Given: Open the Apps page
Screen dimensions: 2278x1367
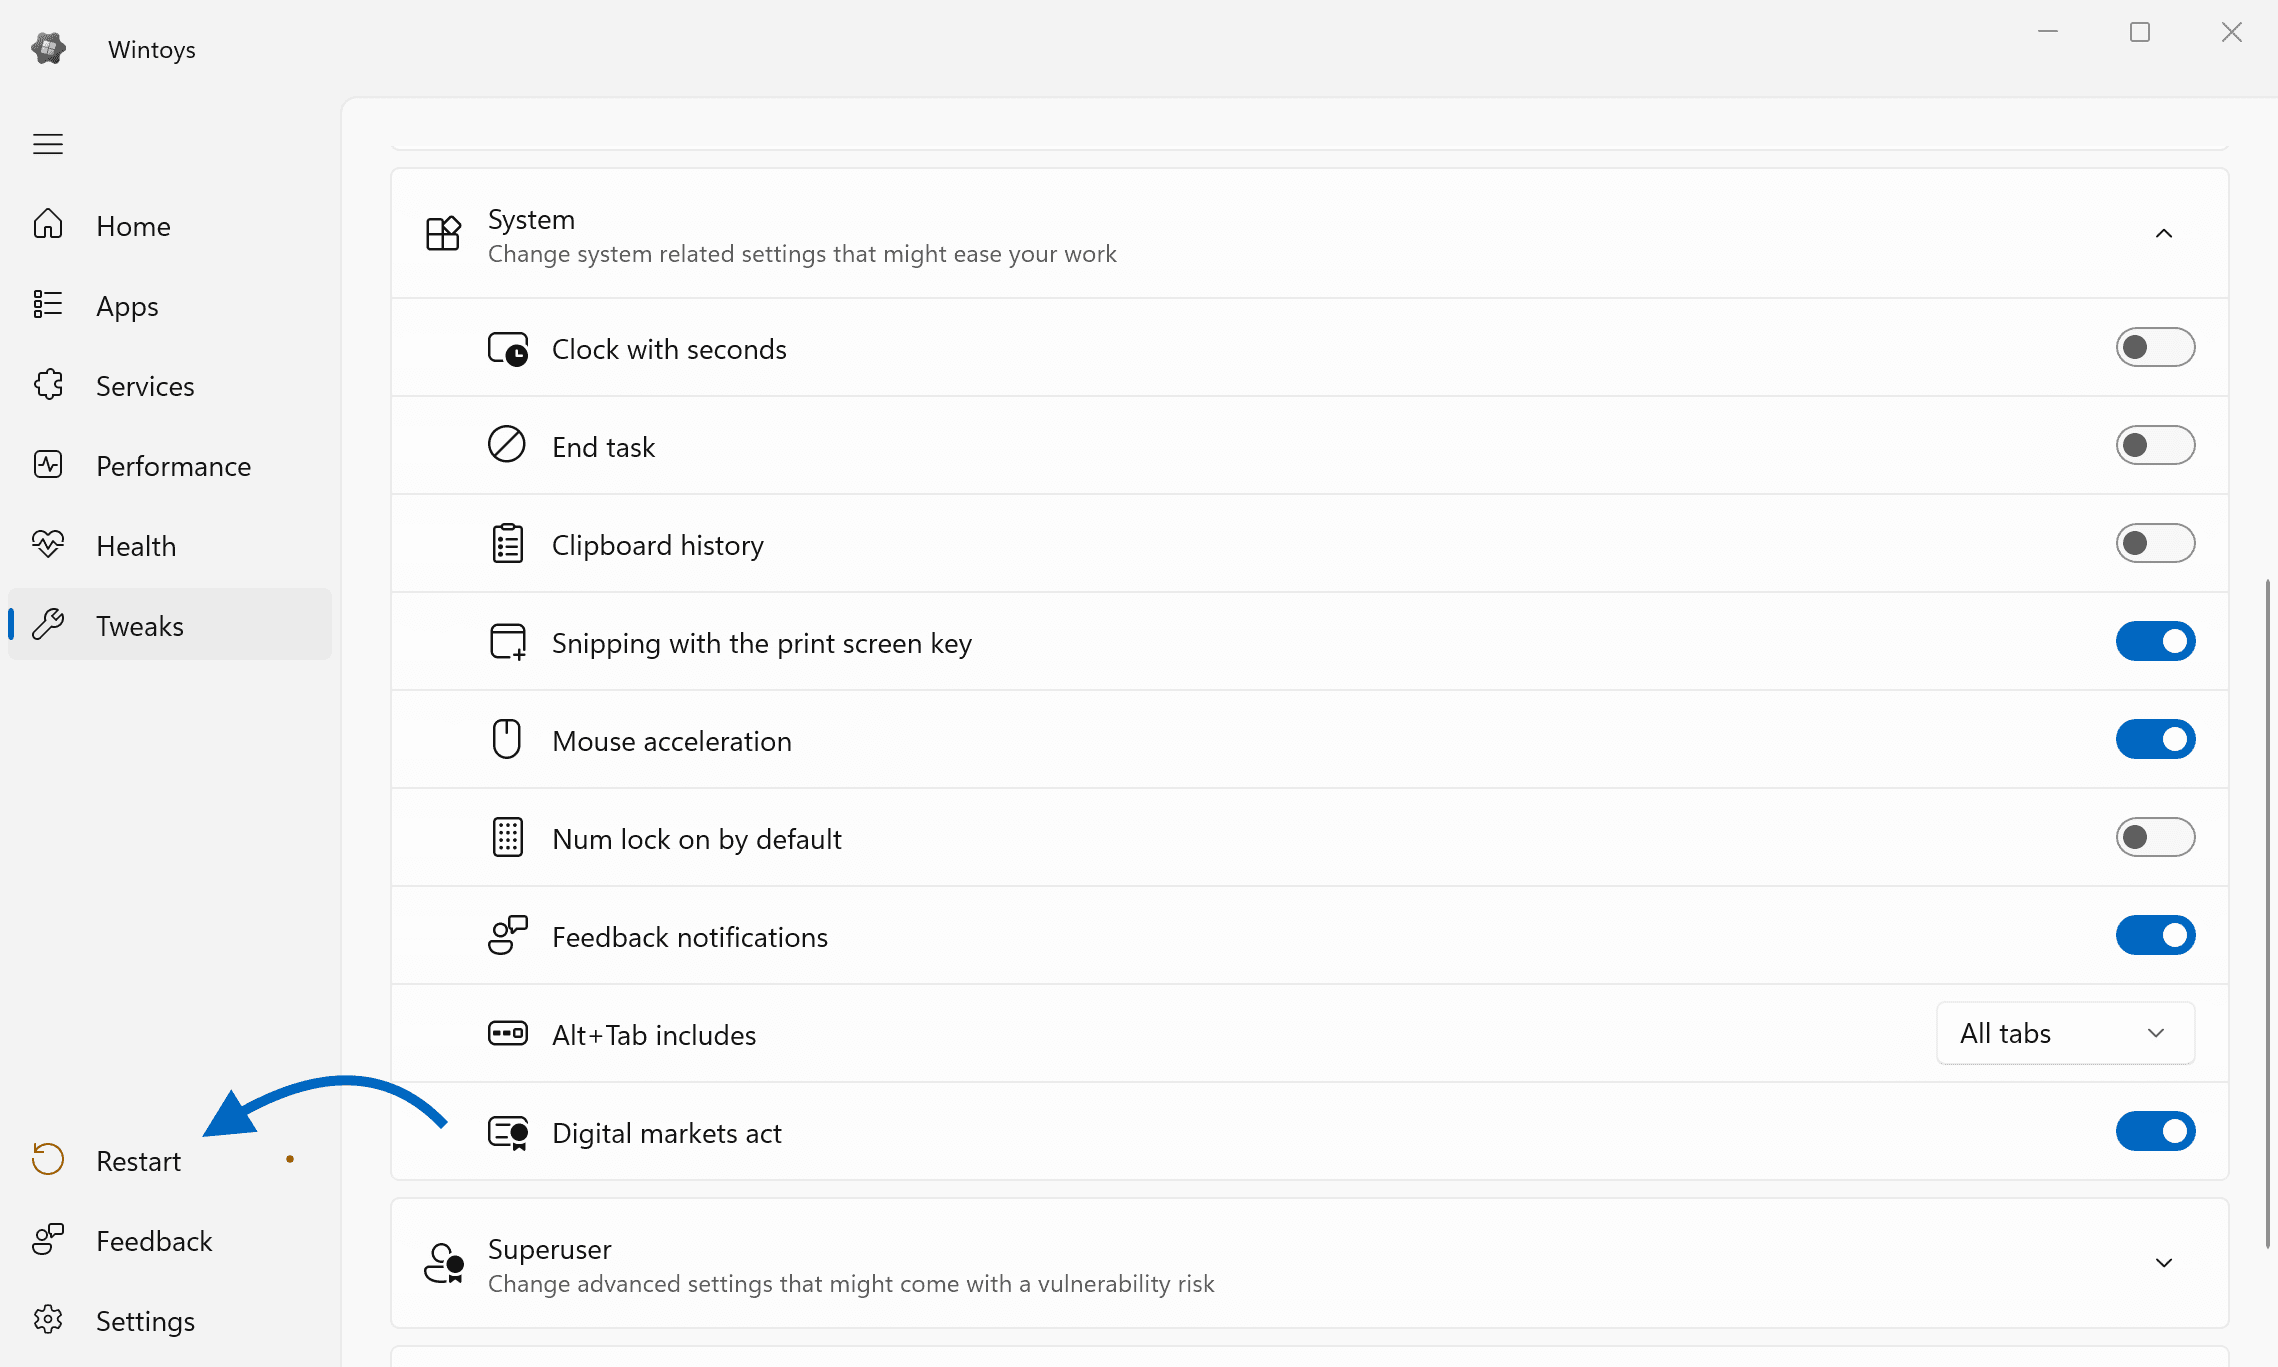Looking at the screenshot, I should tap(170, 305).
